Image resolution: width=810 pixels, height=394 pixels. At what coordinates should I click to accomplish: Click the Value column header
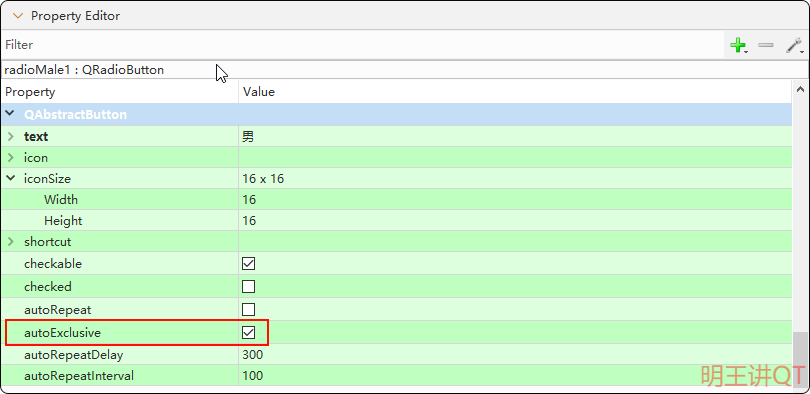515,92
